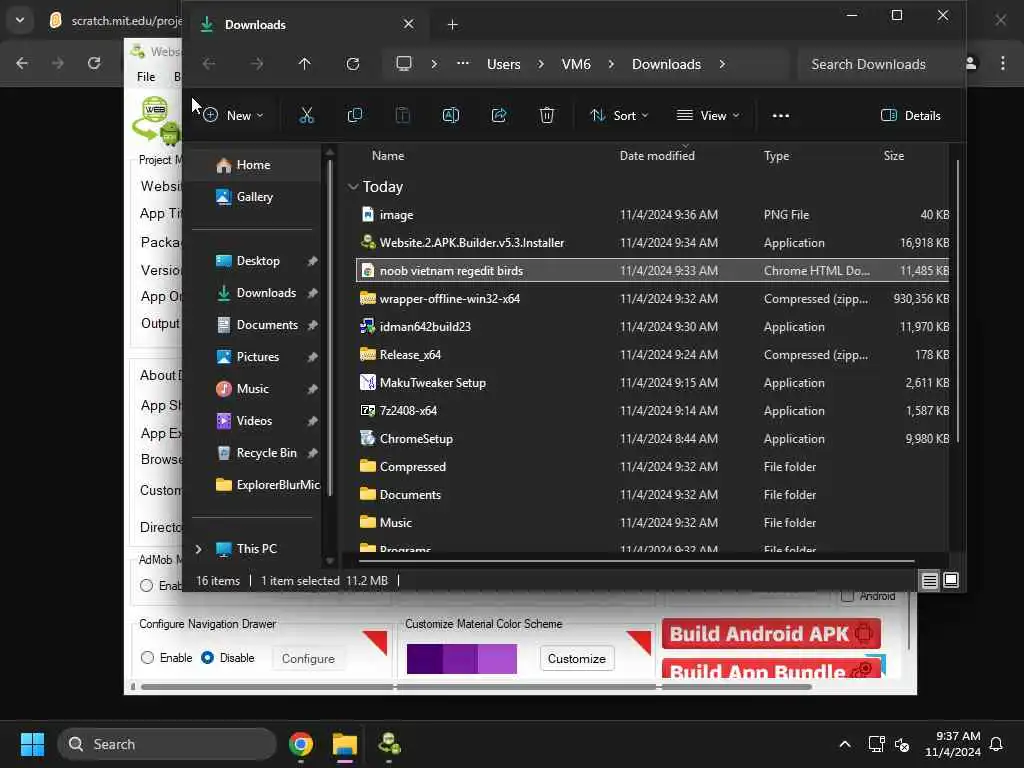
Task: Switch to details list view icon in status bar
Action: [929, 580]
